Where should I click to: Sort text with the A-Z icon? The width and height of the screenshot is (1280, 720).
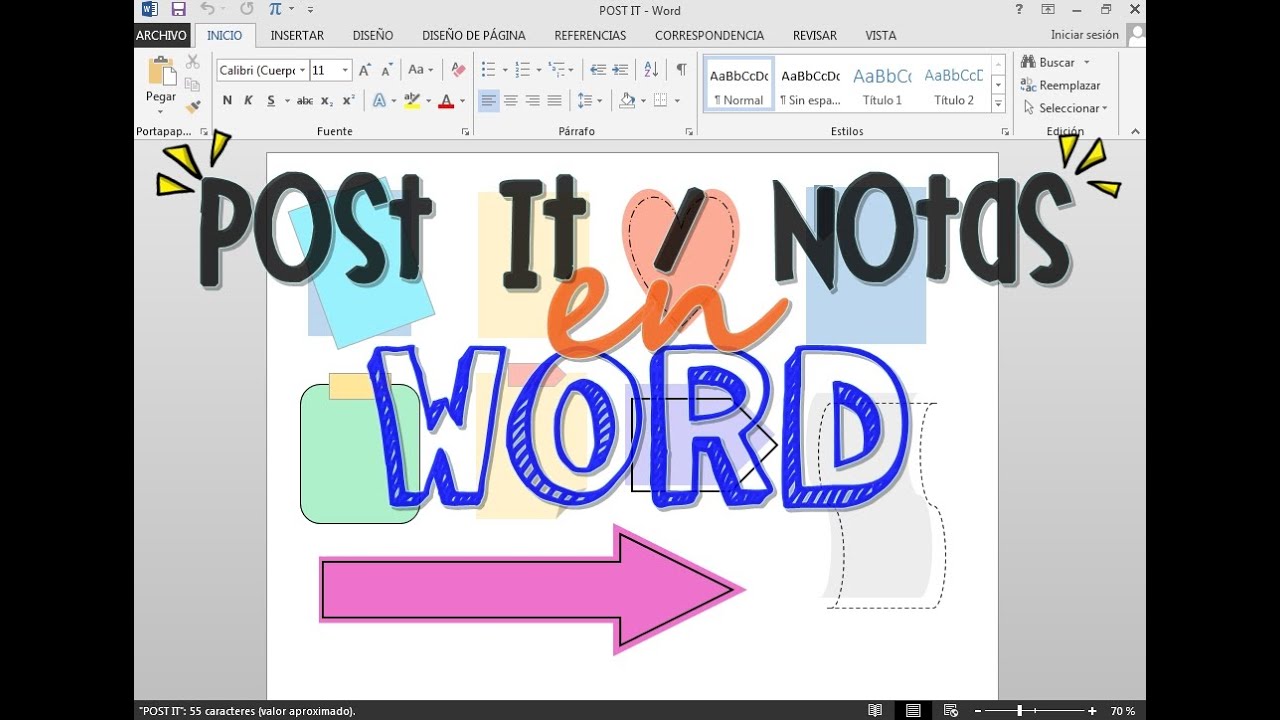pos(651,70)
